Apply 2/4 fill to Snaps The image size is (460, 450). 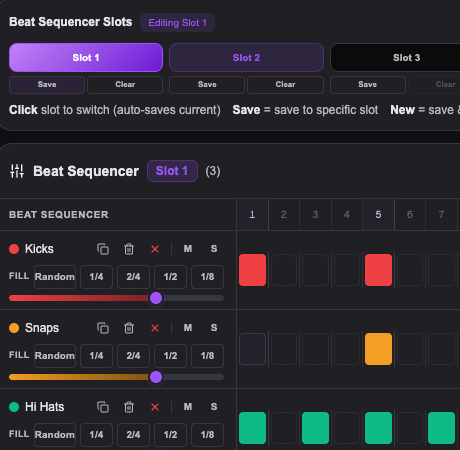(133, 356)
